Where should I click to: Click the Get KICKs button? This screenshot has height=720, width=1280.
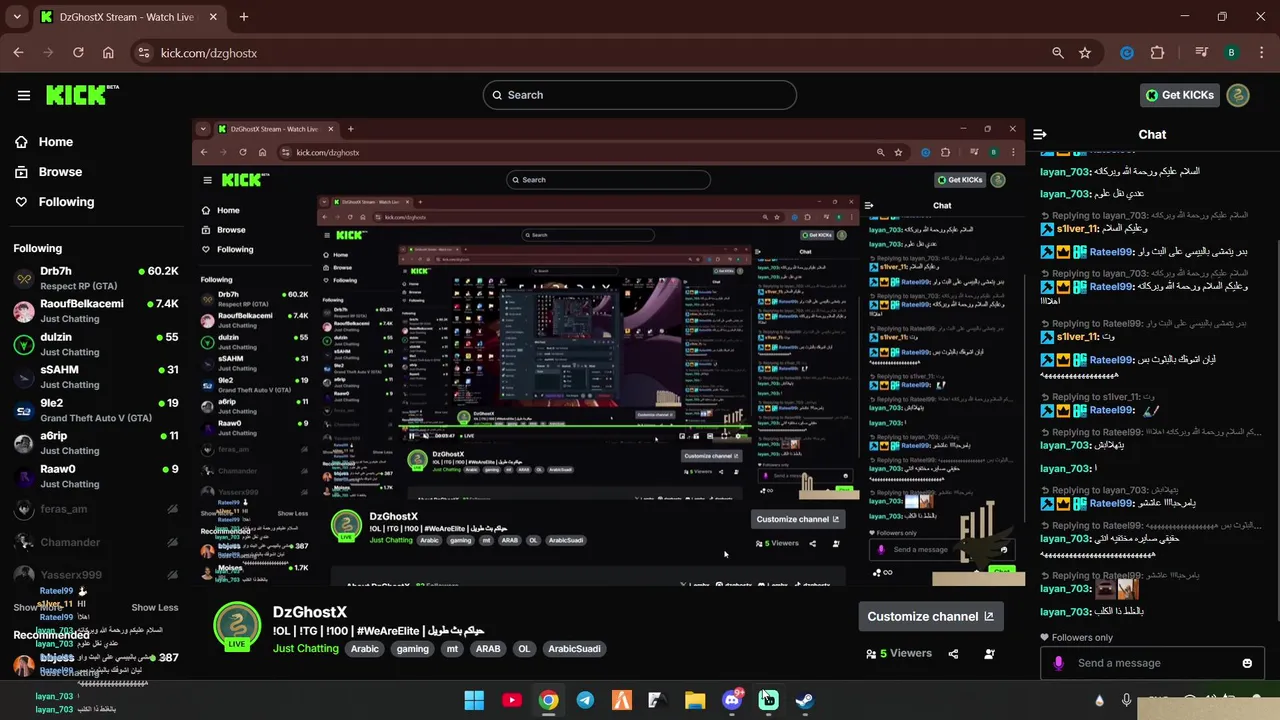point(1180,95)
